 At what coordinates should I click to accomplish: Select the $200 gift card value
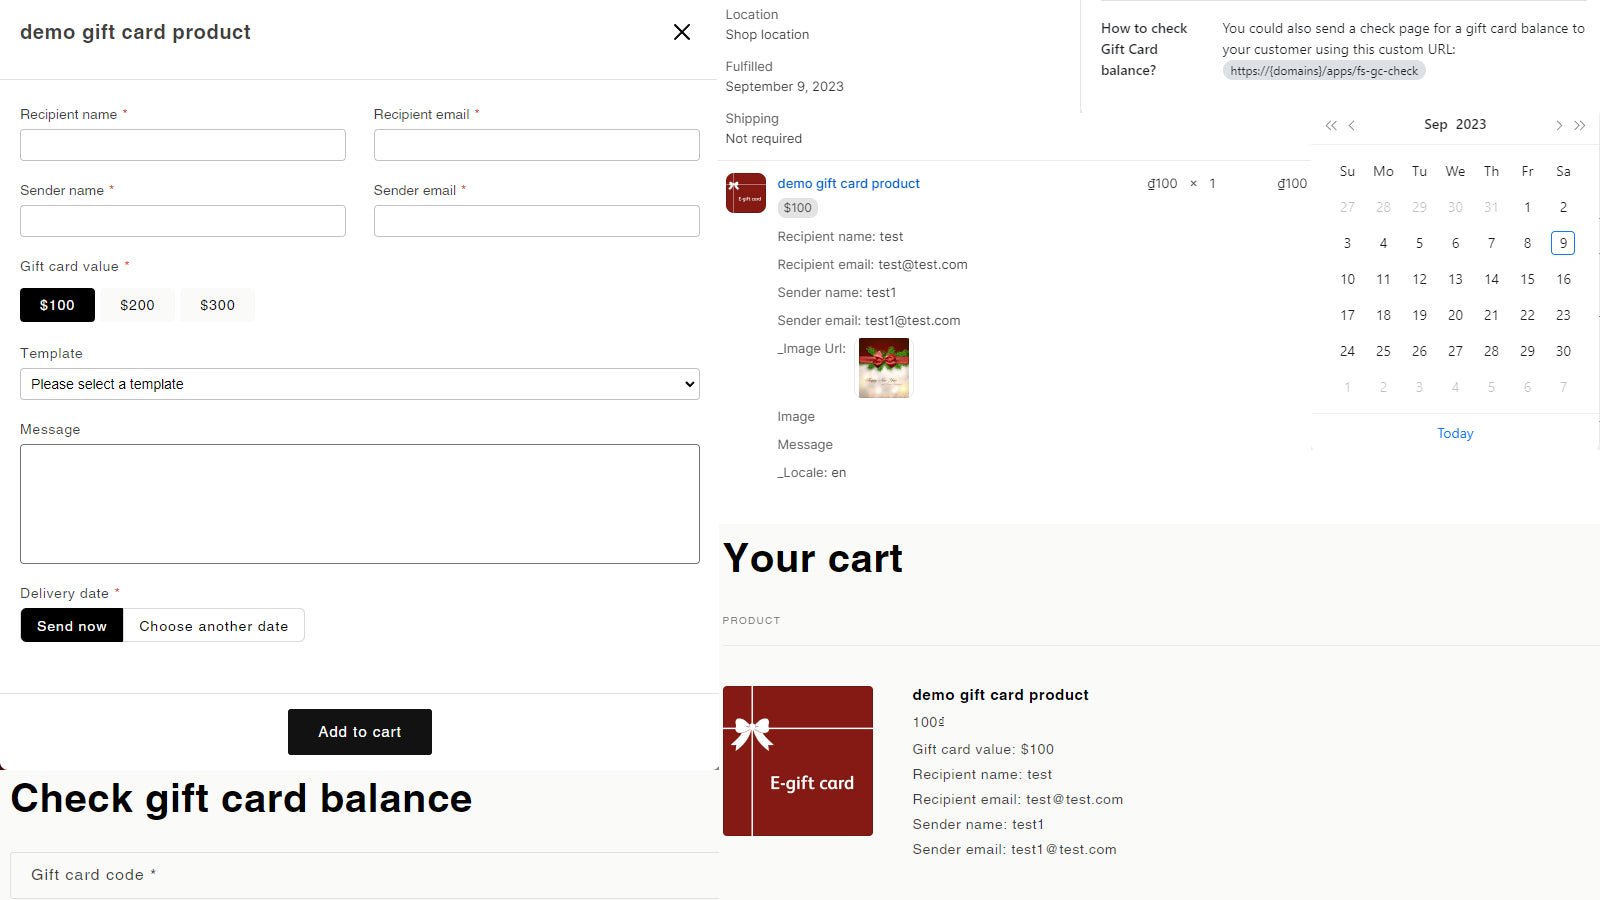tap(137, 305)
